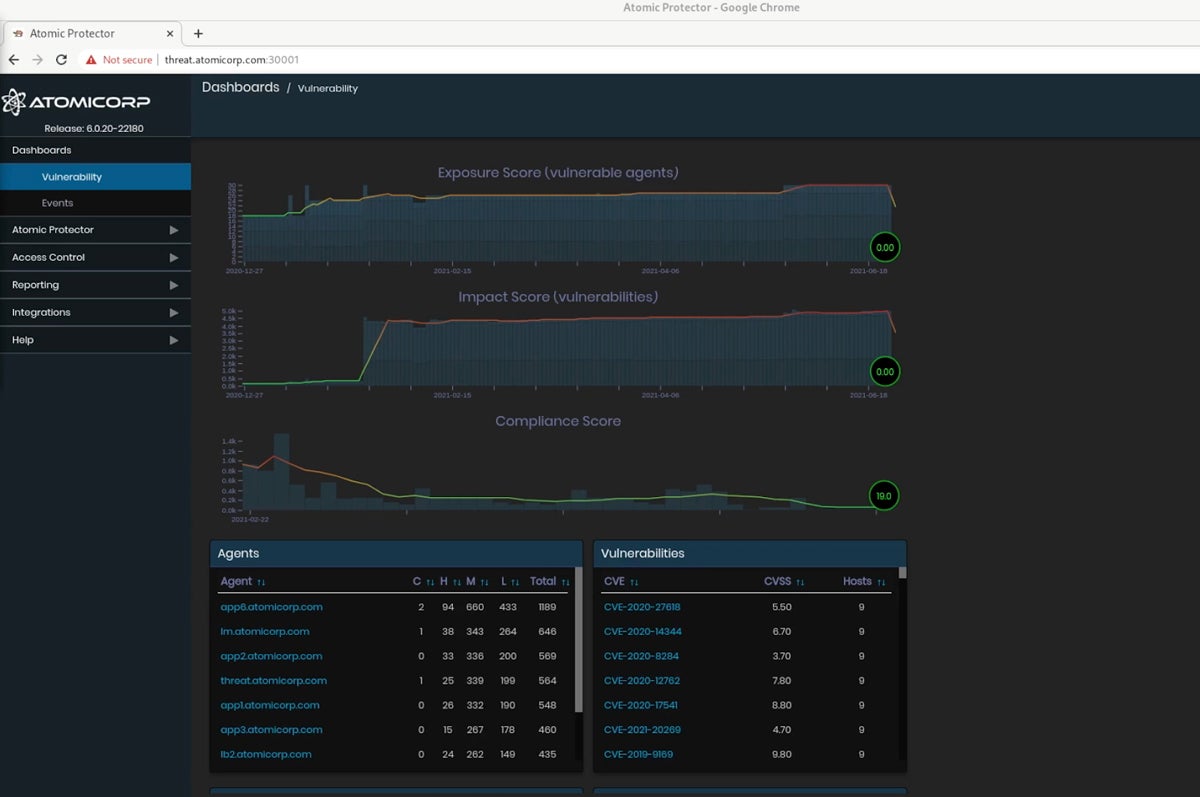The height and width of the screenshot is (797, 1200).
Task: Click the browser back arrow icon
Action: pos(14,60)
